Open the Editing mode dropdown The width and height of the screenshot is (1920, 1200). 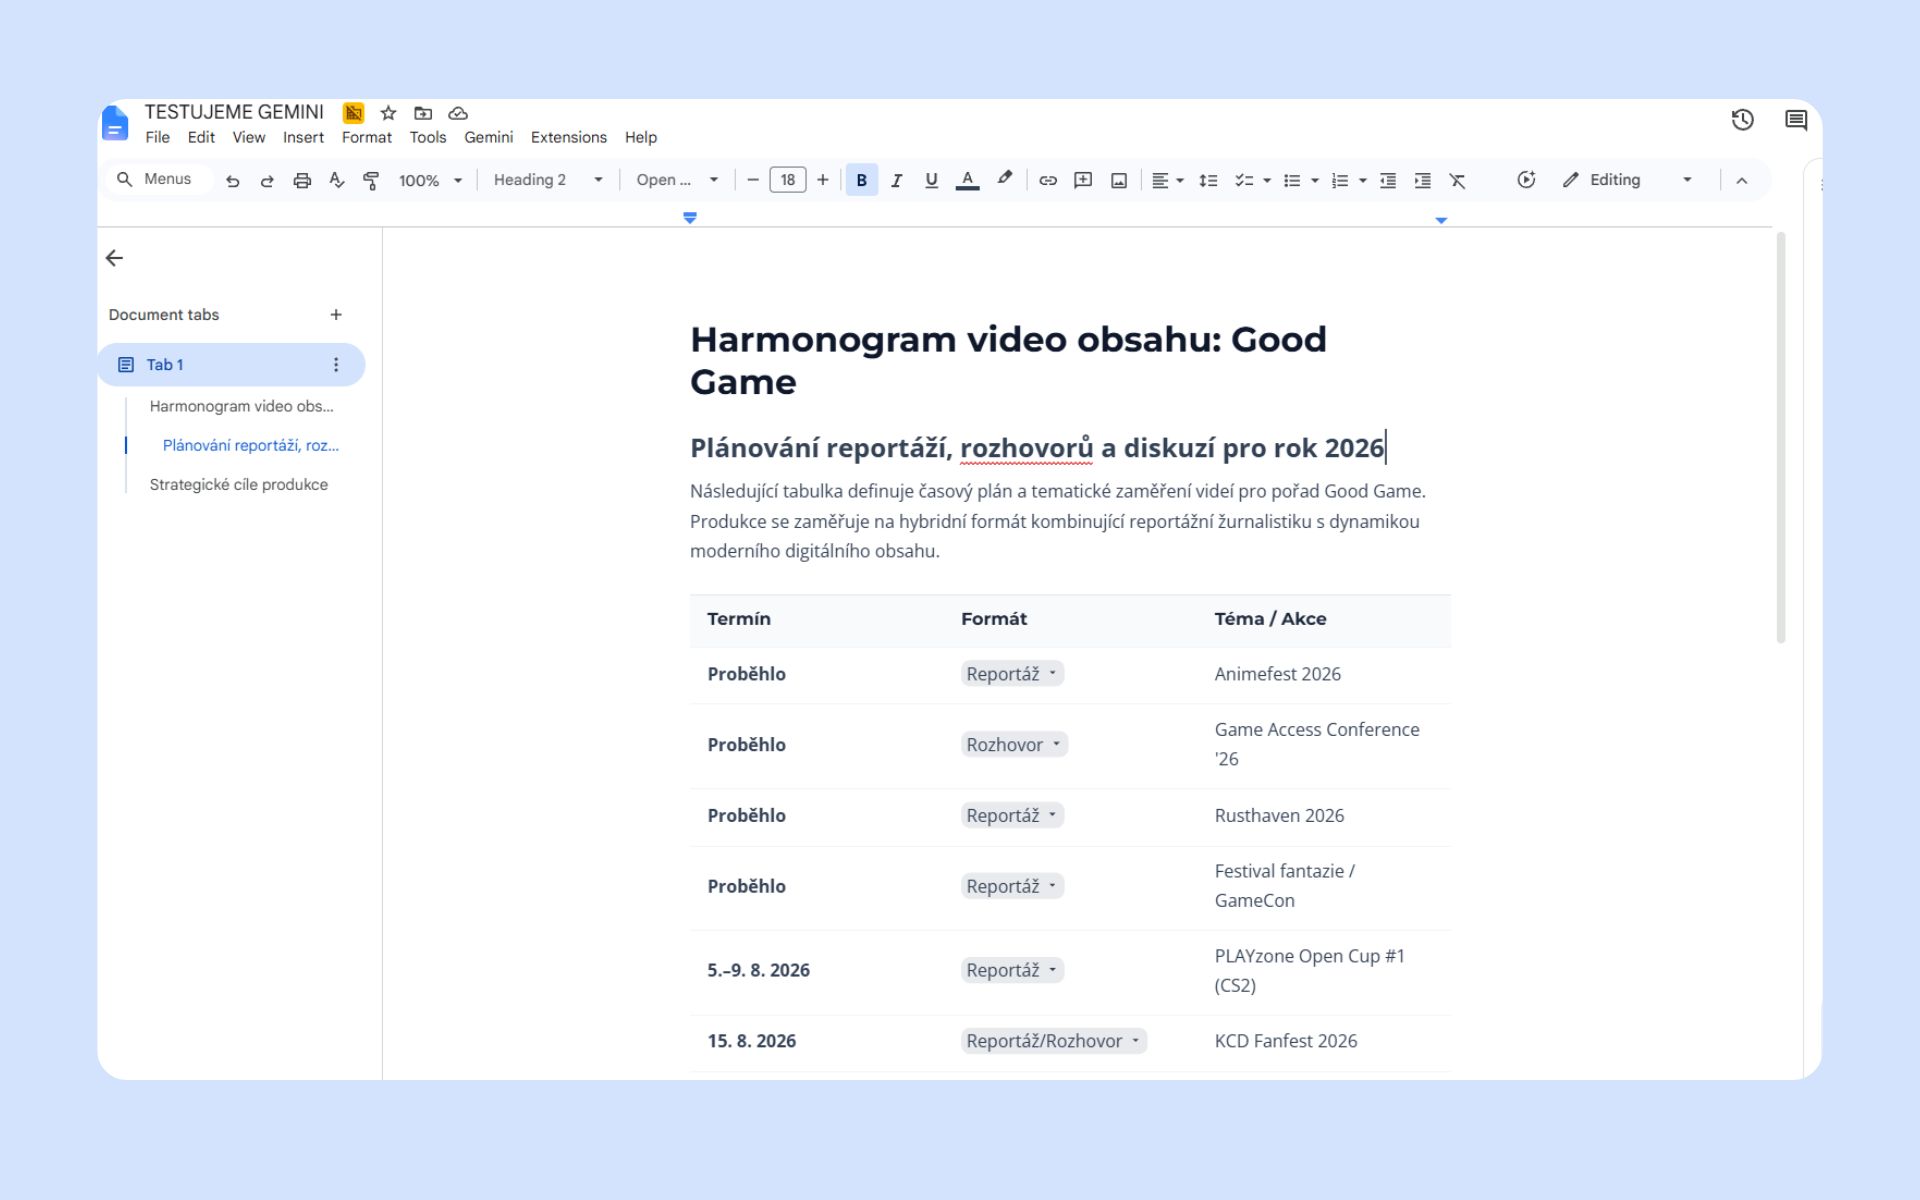pos(1627,180)
